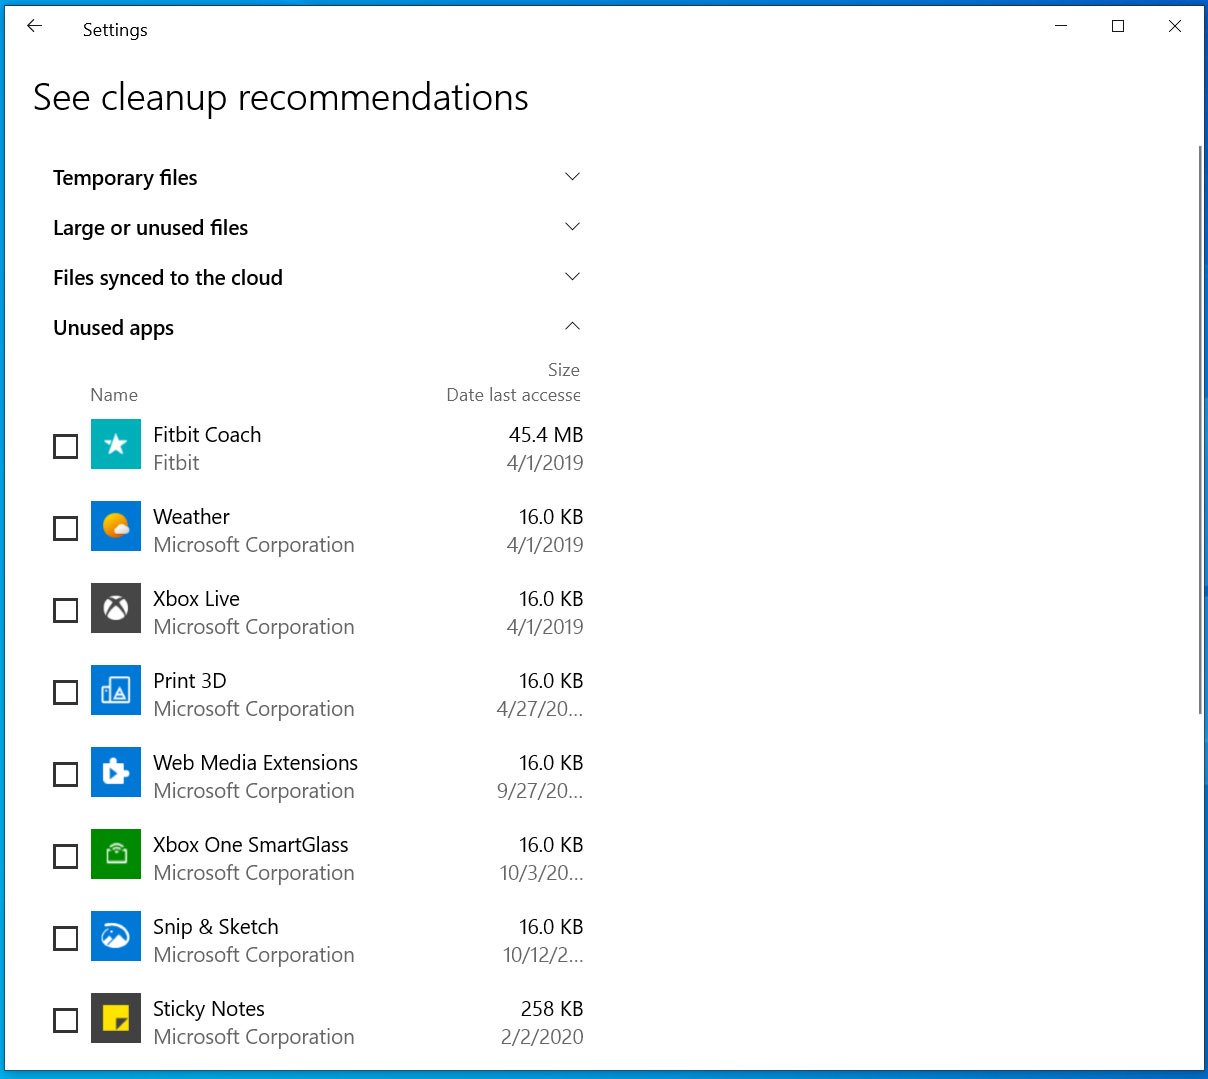Close the Settings window

(1175, 26)
